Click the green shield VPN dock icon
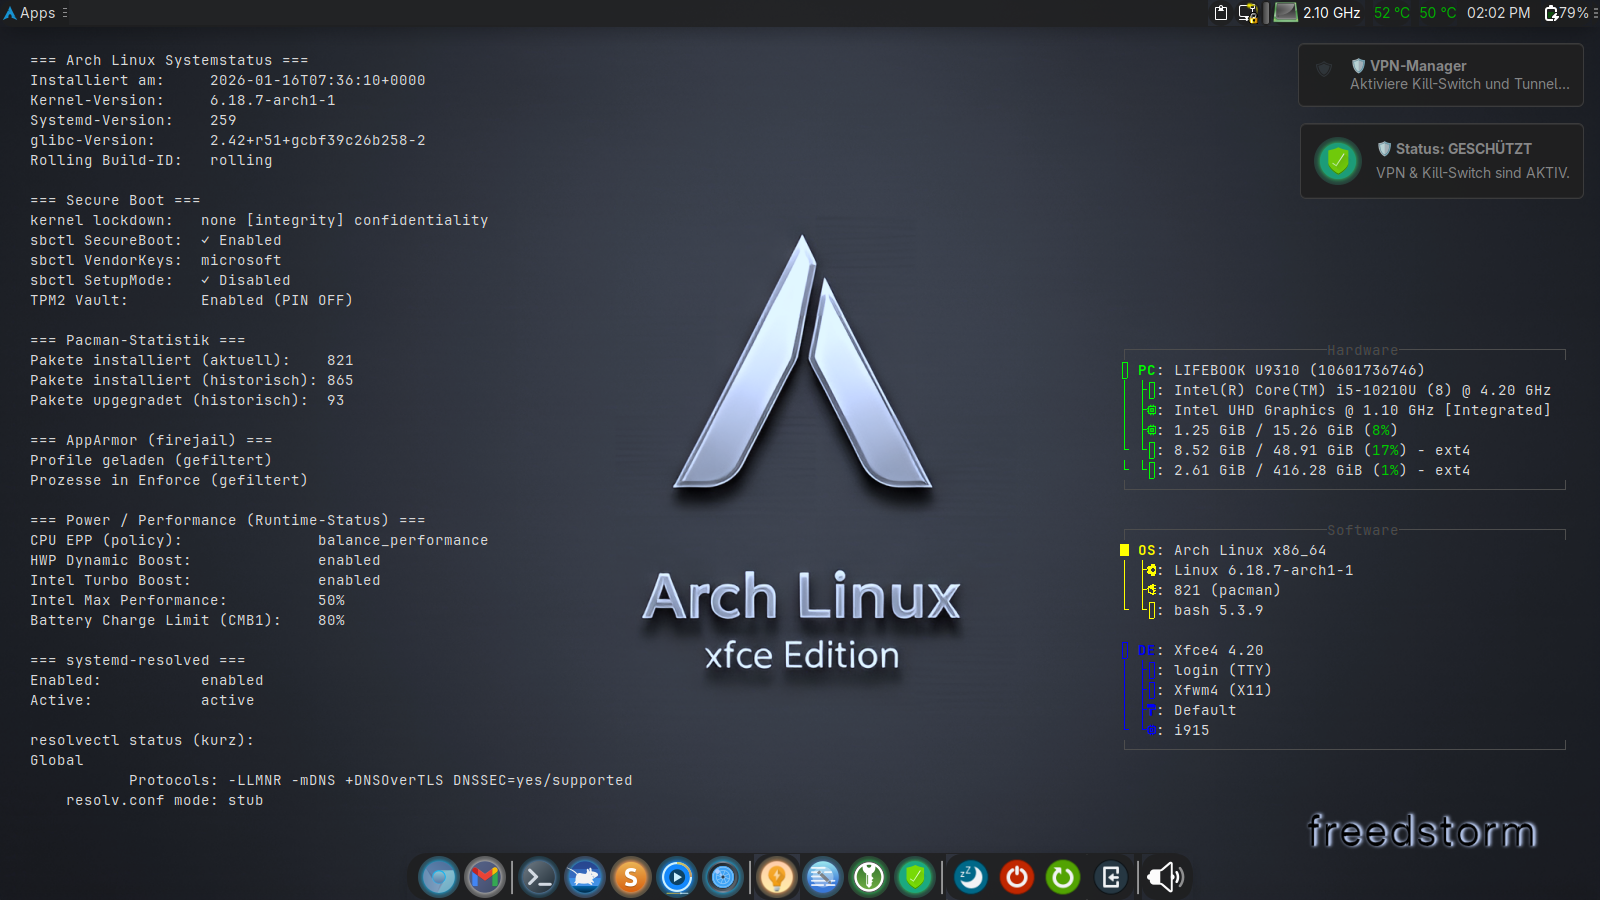 click(915, 878)
